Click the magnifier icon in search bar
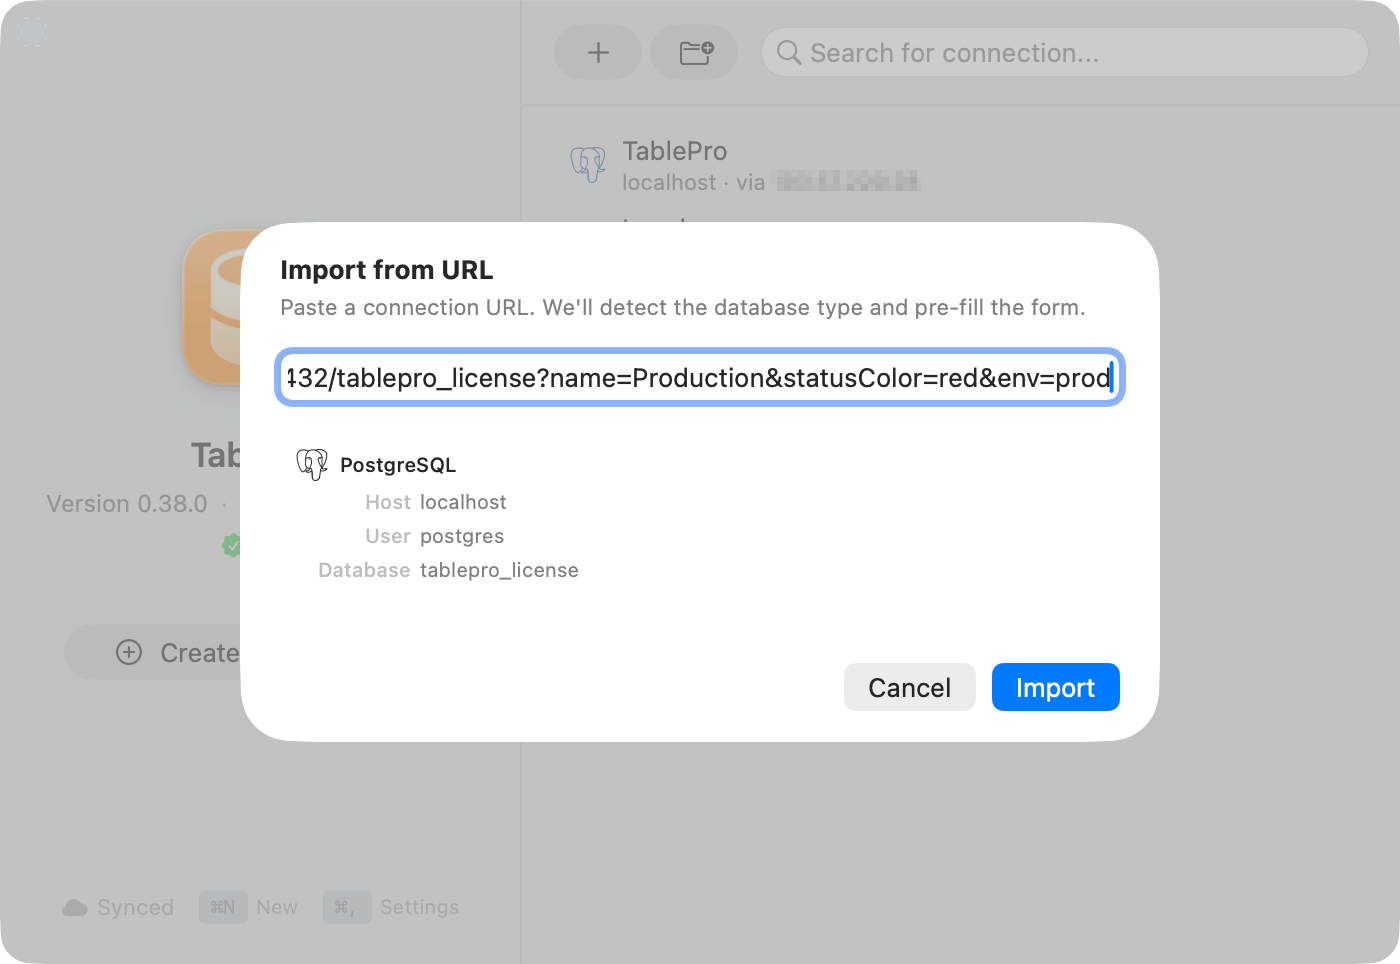 click(788, 52)
